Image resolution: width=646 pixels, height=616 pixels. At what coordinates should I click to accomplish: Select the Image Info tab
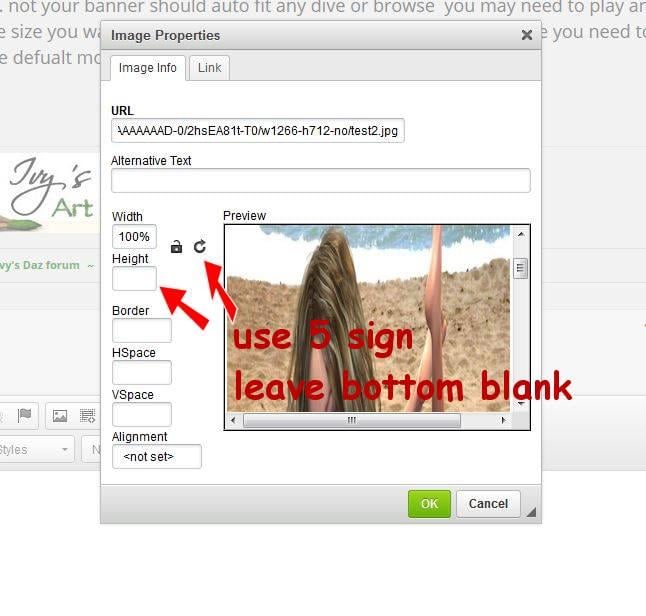click(147, 68)
